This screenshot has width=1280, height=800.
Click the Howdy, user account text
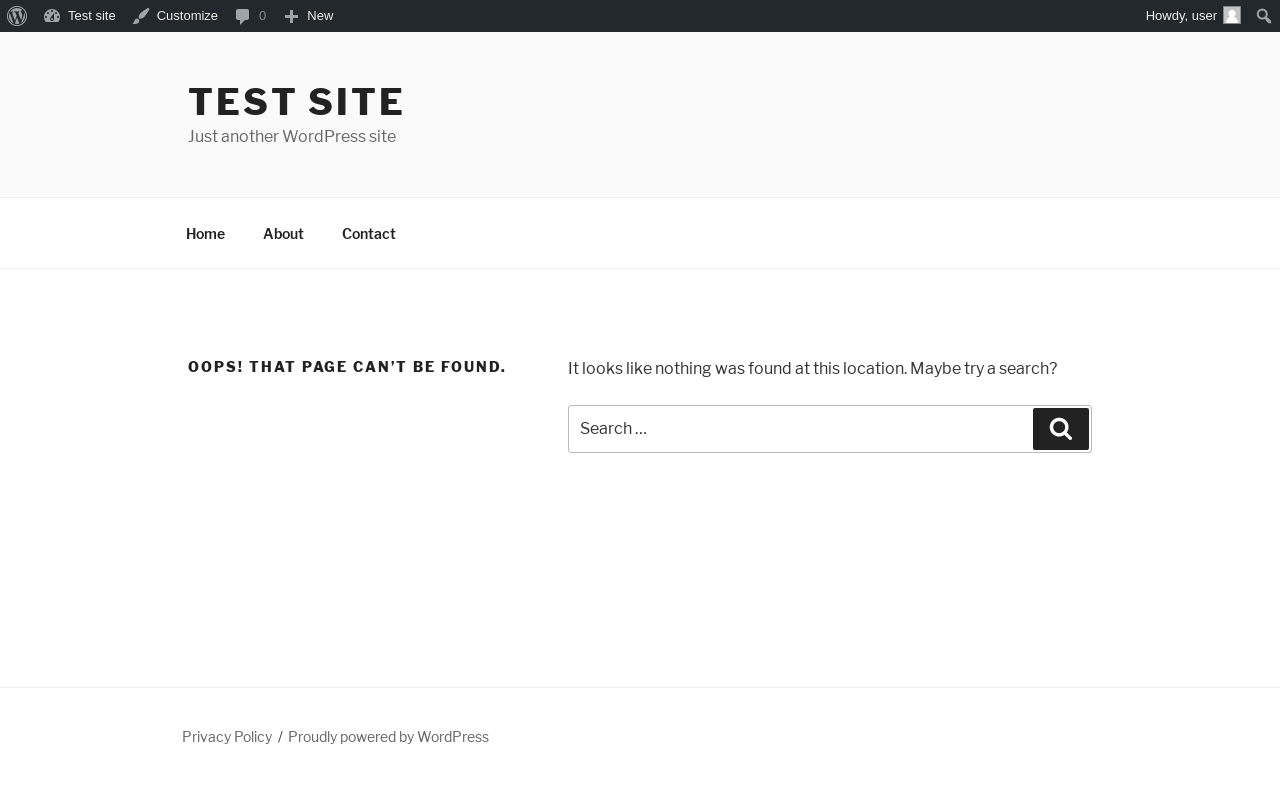click(x=1181, y=16)
